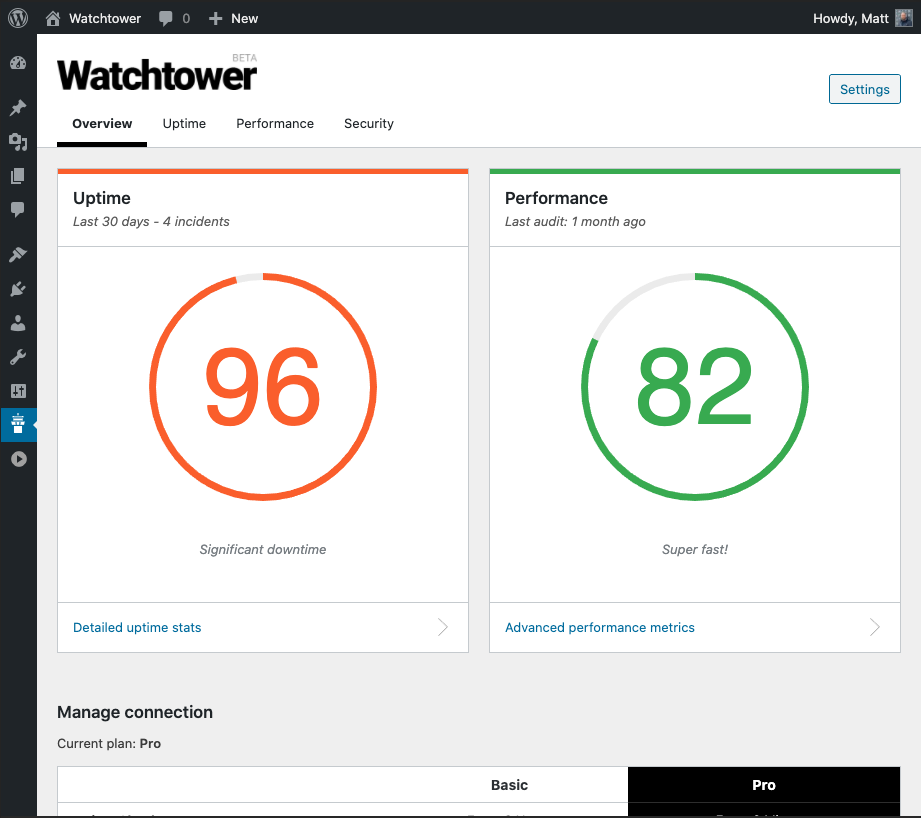The image size is (921, 818).
Task: Switch to the Uptime tab
Action: [x=184, y=123]
